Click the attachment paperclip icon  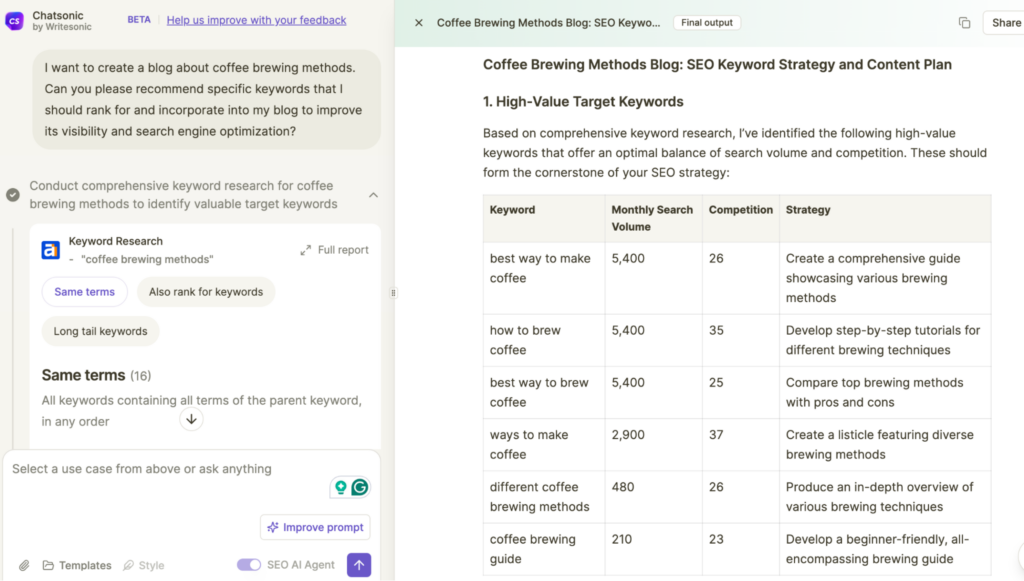coord(24,565)
